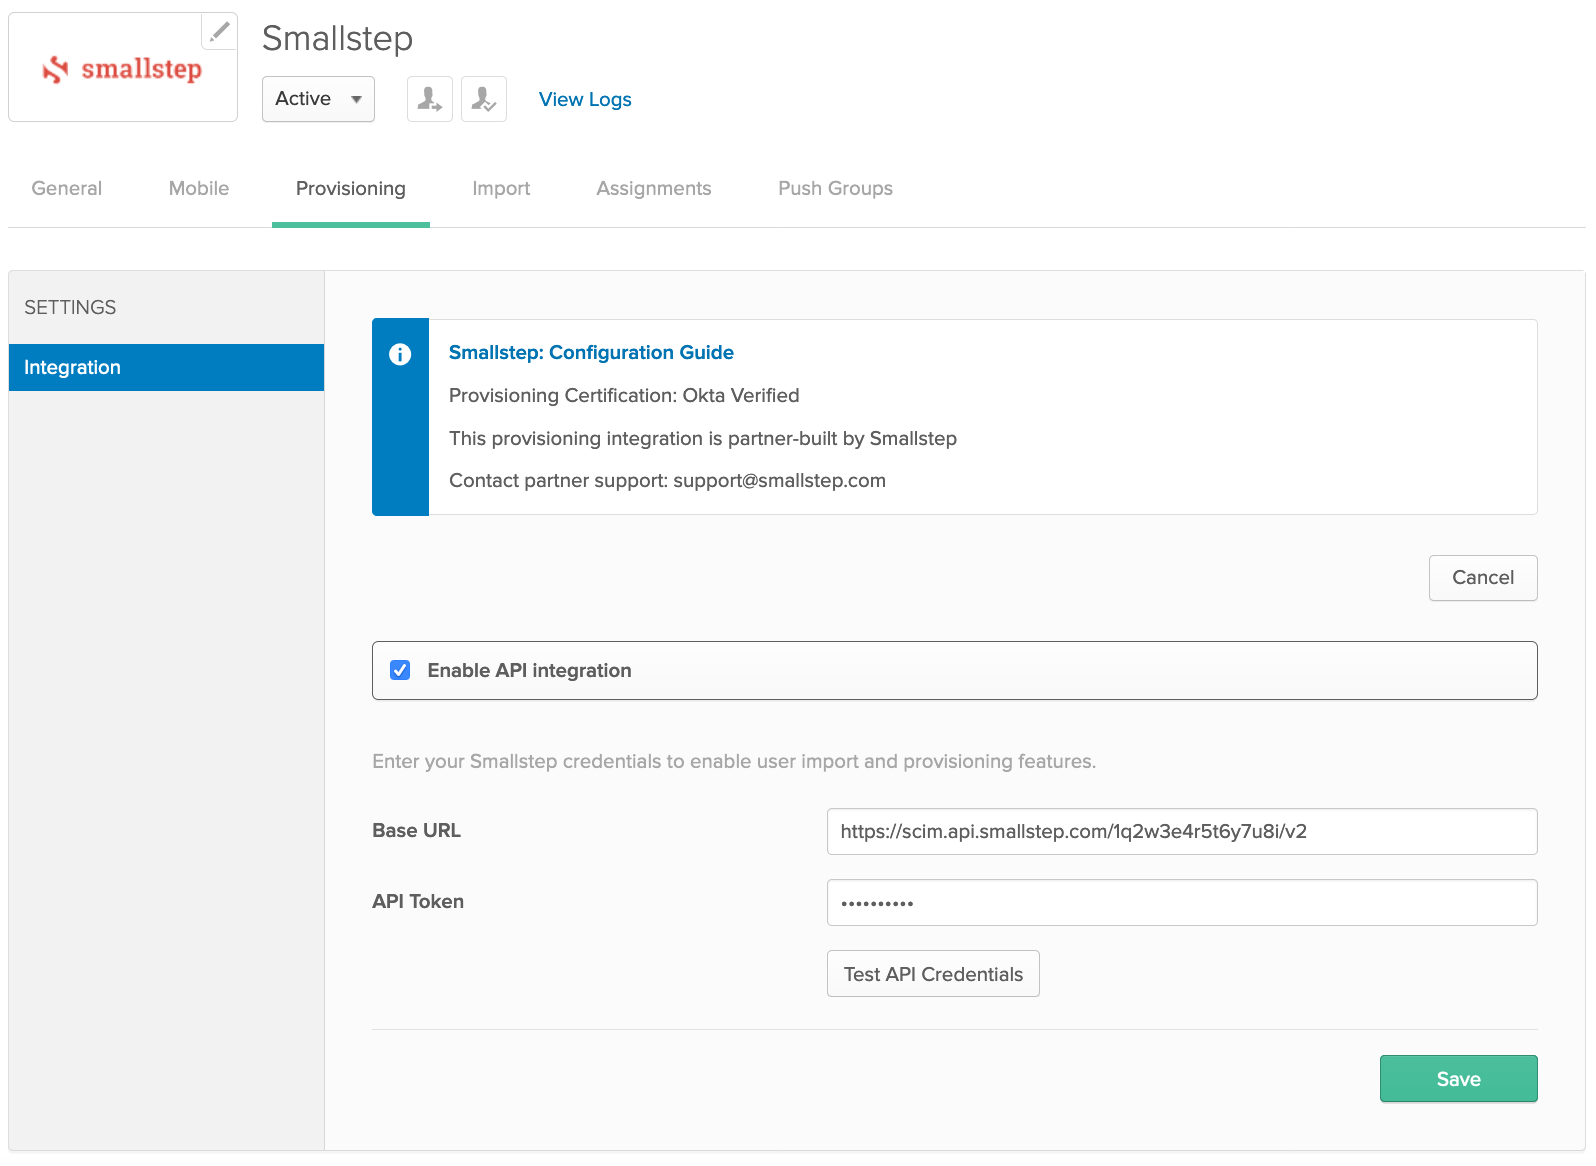The width and height of the screenshot is (1596, 1166).
Task: Switch to the General tab
Action: [67, 188]
